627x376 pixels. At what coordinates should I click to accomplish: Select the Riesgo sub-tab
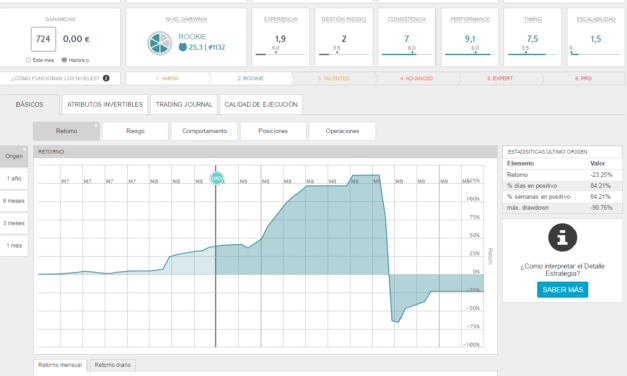click(x=135, y=131)
